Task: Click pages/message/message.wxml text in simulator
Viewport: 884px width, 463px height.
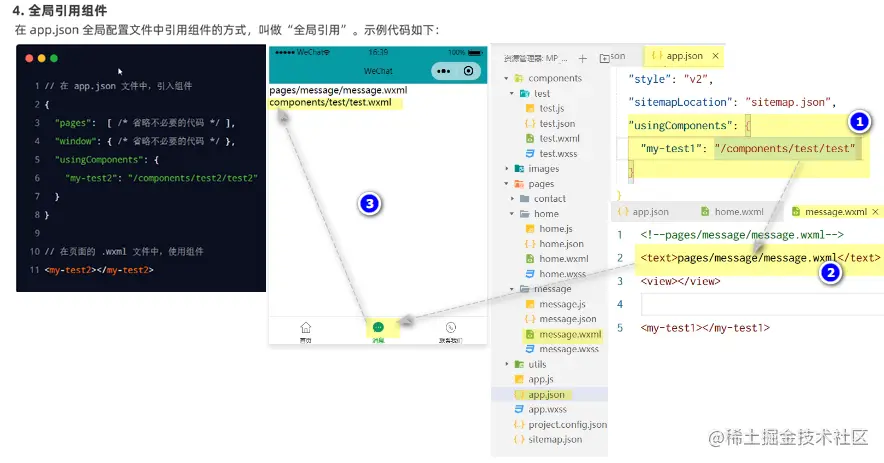Action: click(338, 90)
